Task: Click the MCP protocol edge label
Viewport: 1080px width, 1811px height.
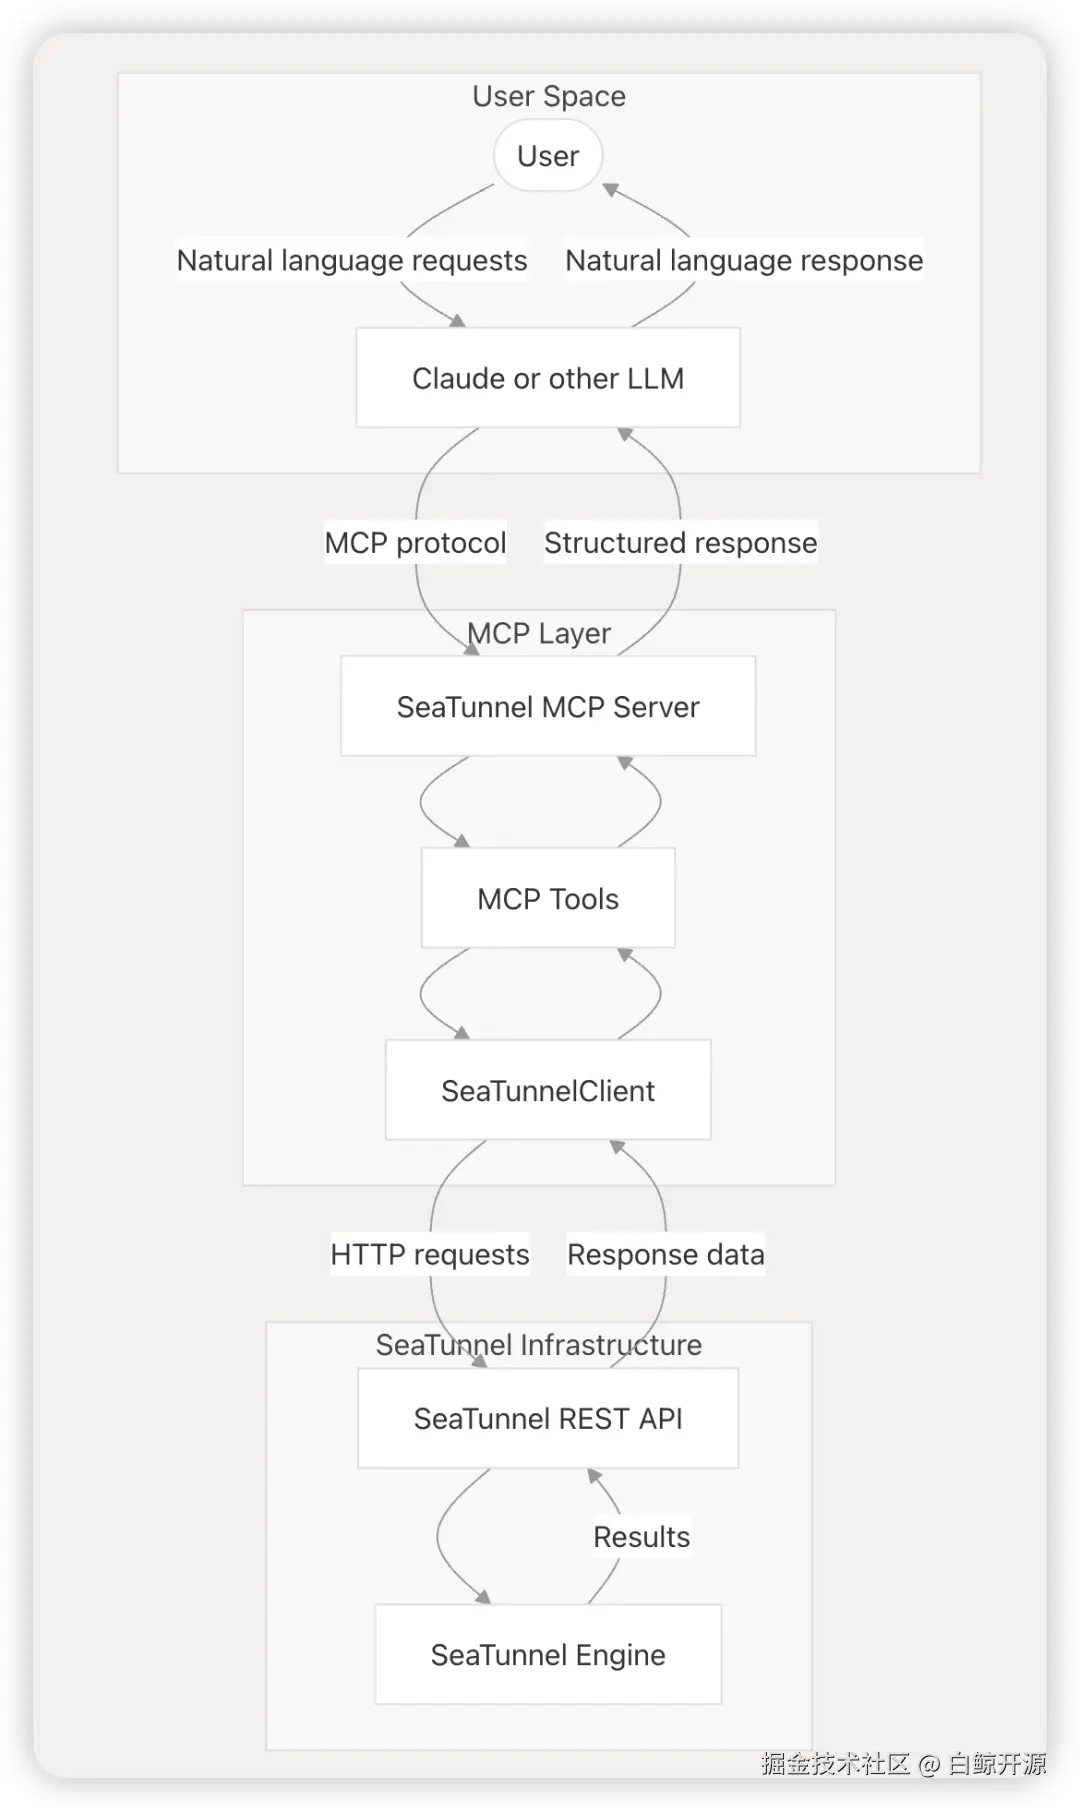Action: point(415,542)
